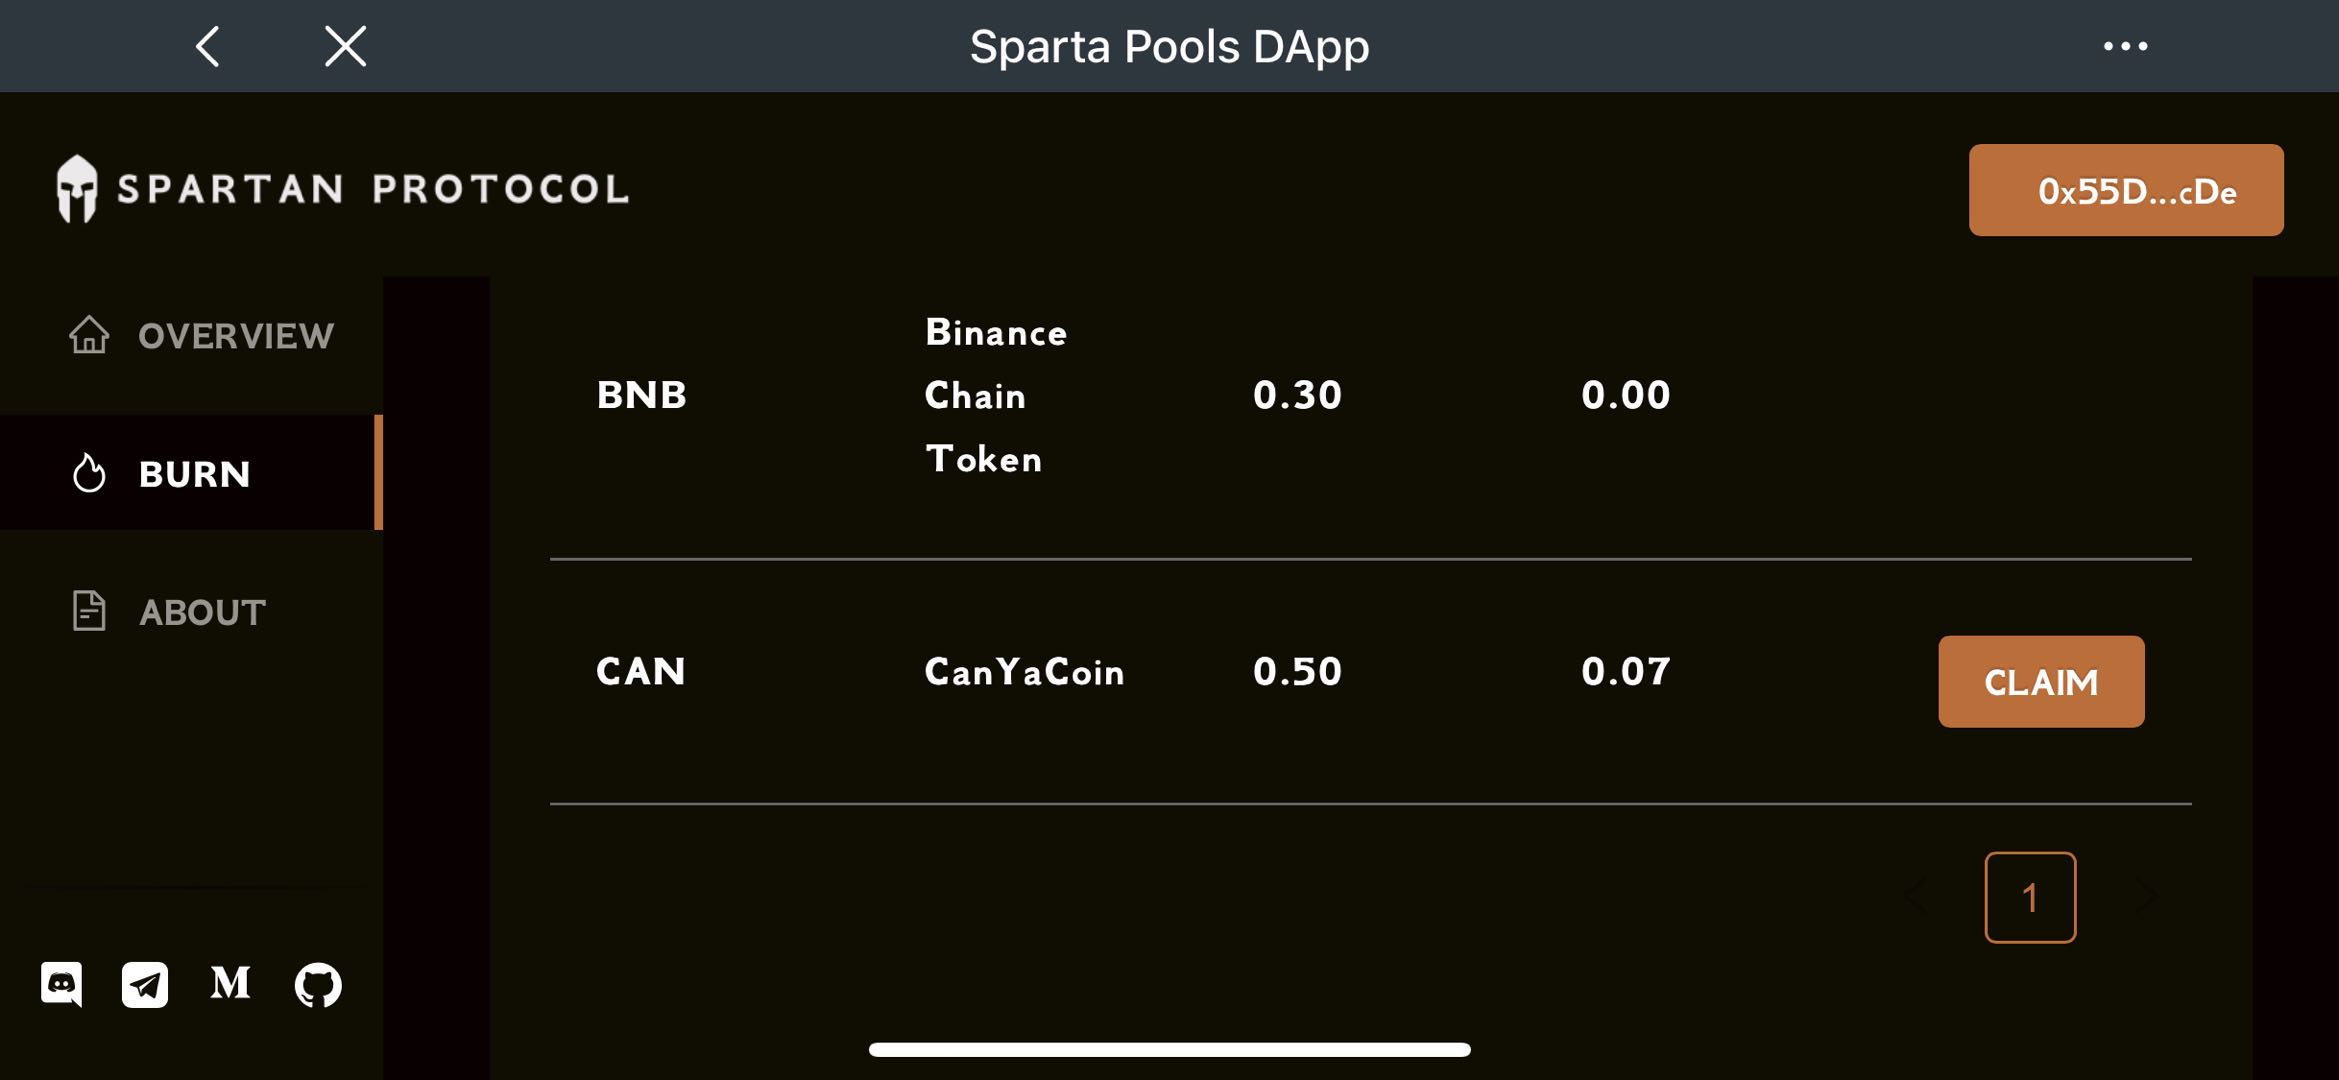
Task: Close the Sparta Pools DApp browser
Action: coord(346,46)
